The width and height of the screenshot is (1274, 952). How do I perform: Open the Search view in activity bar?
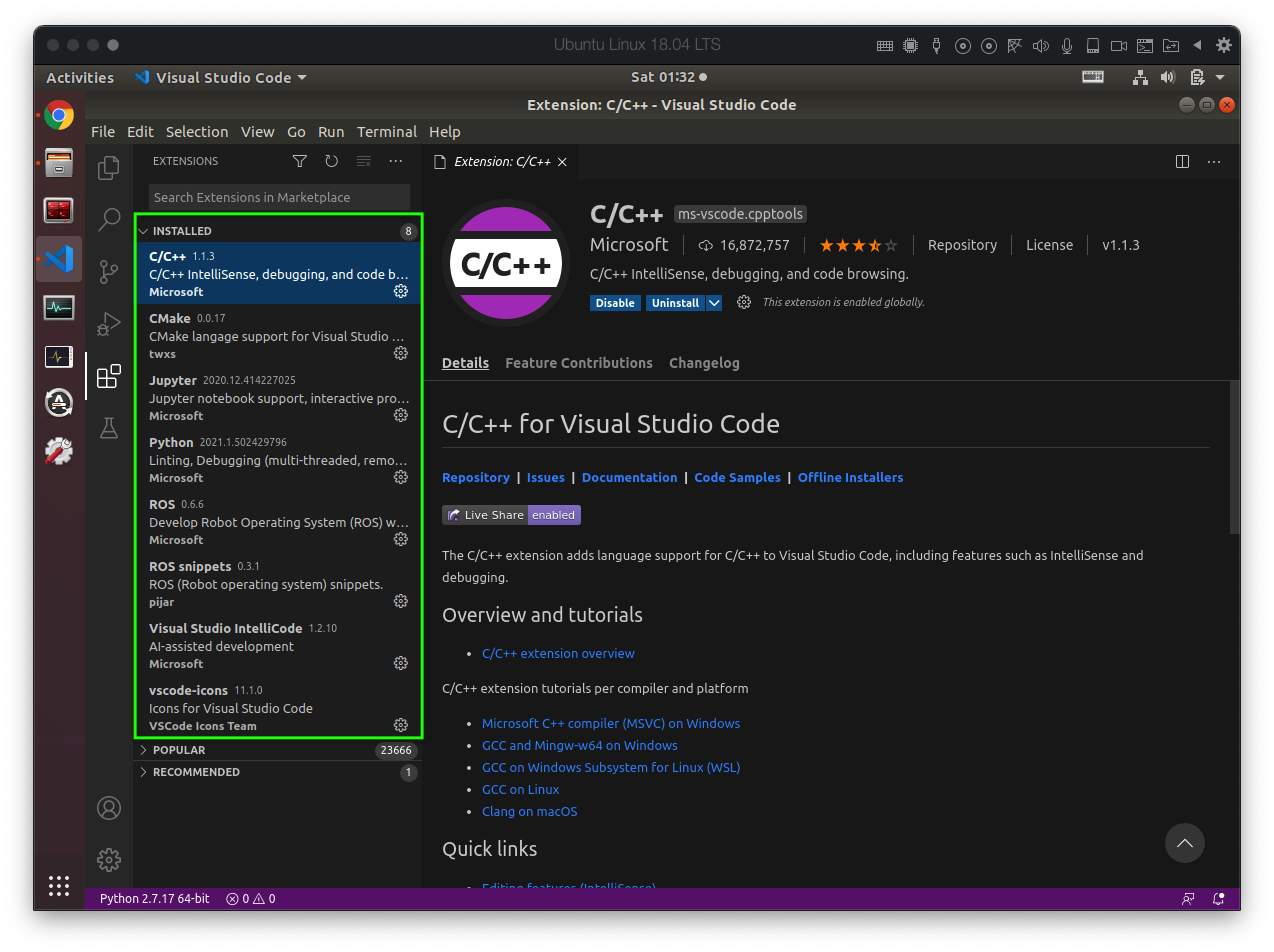[x=109, y=220]
